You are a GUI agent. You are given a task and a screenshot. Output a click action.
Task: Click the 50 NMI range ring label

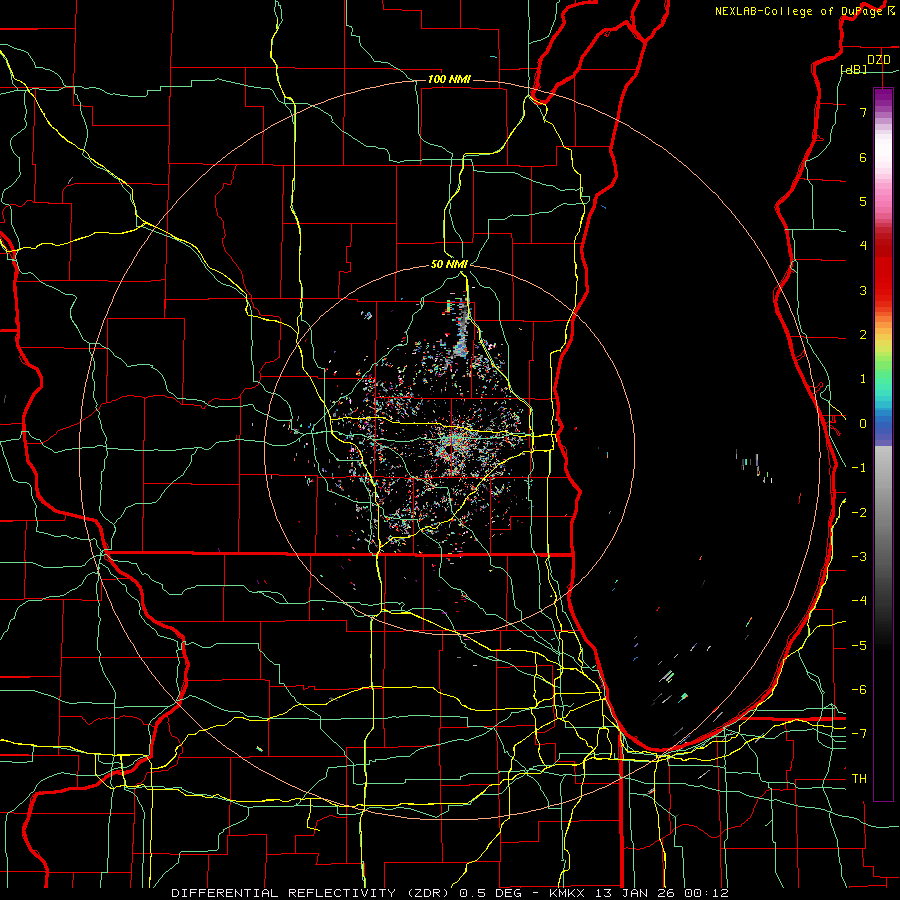(449, 264)
